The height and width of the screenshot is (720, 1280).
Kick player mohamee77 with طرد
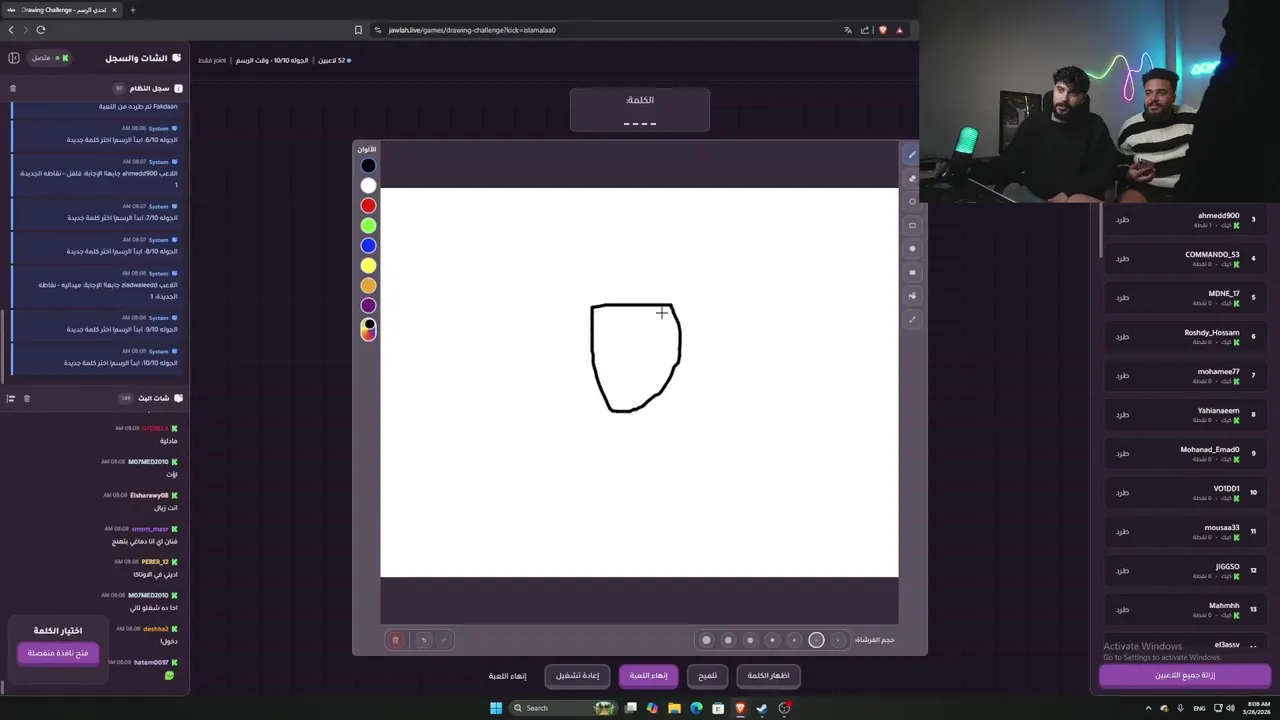point(1122,376)
